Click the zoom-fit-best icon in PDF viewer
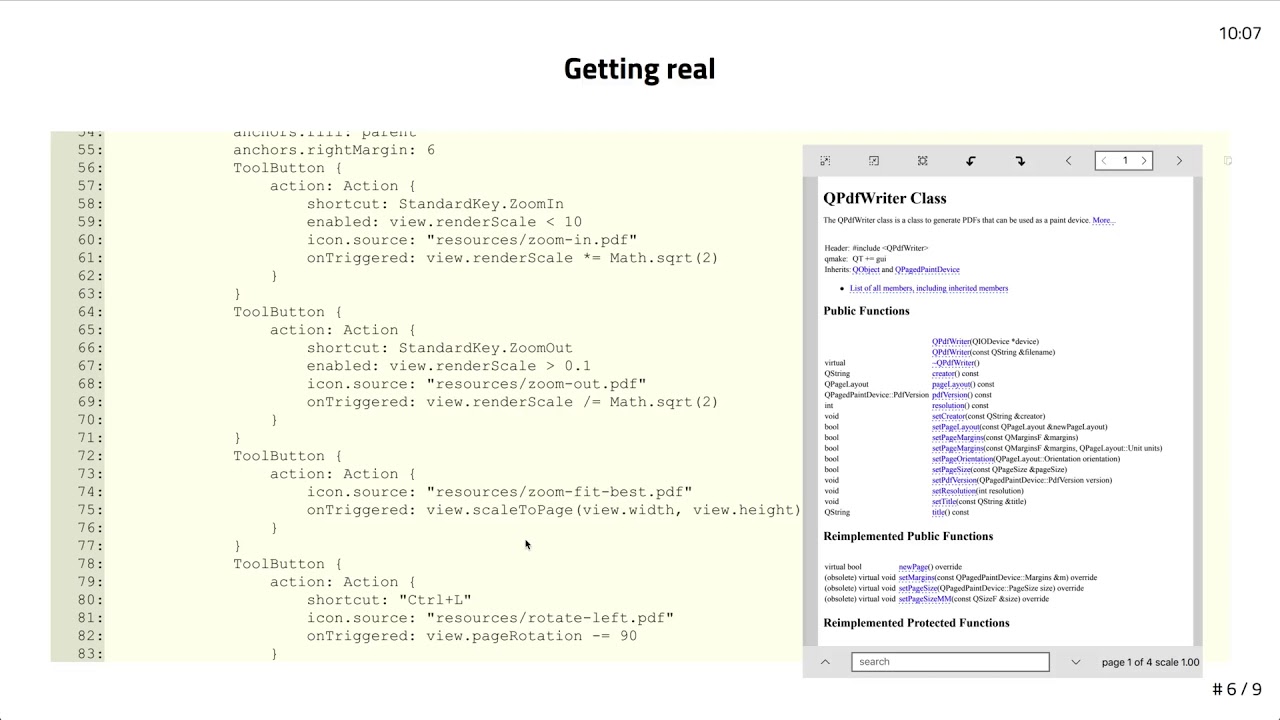 (x=922, y=161)
